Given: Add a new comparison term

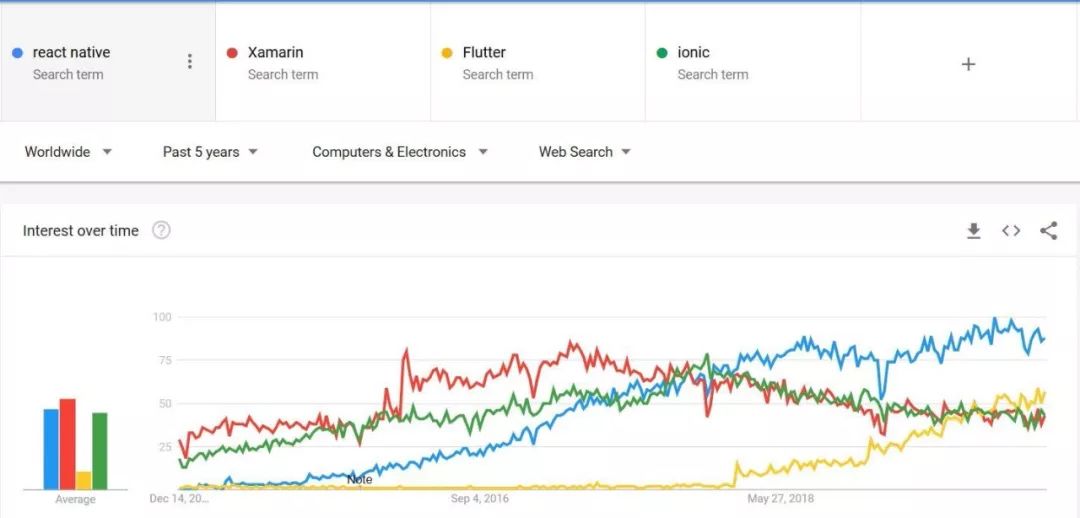Looking at the screenshot, I should pos(968,64).
